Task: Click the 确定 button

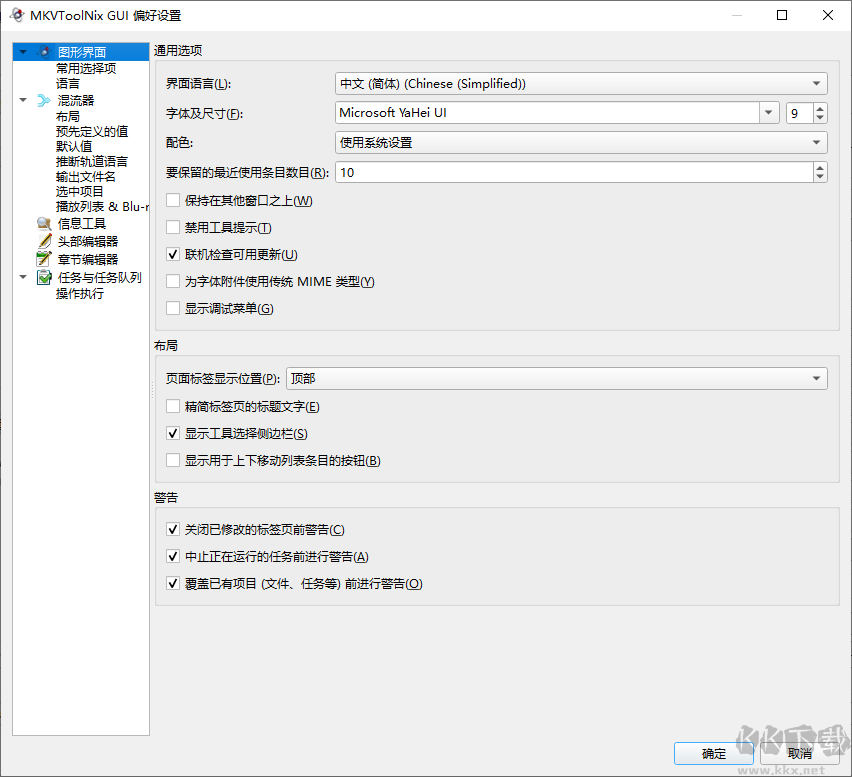Action: (713, 754)
